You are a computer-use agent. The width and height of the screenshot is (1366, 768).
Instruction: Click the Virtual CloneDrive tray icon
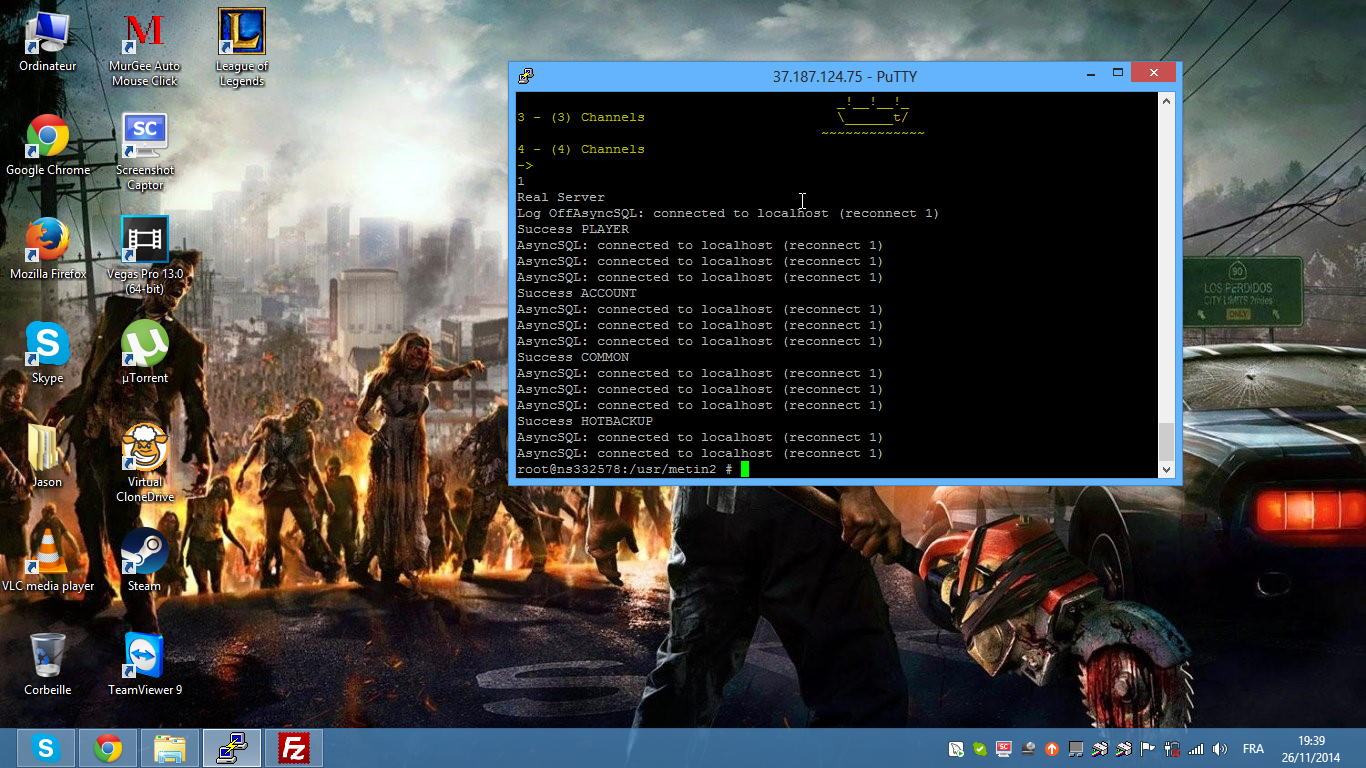[1028, 749]
